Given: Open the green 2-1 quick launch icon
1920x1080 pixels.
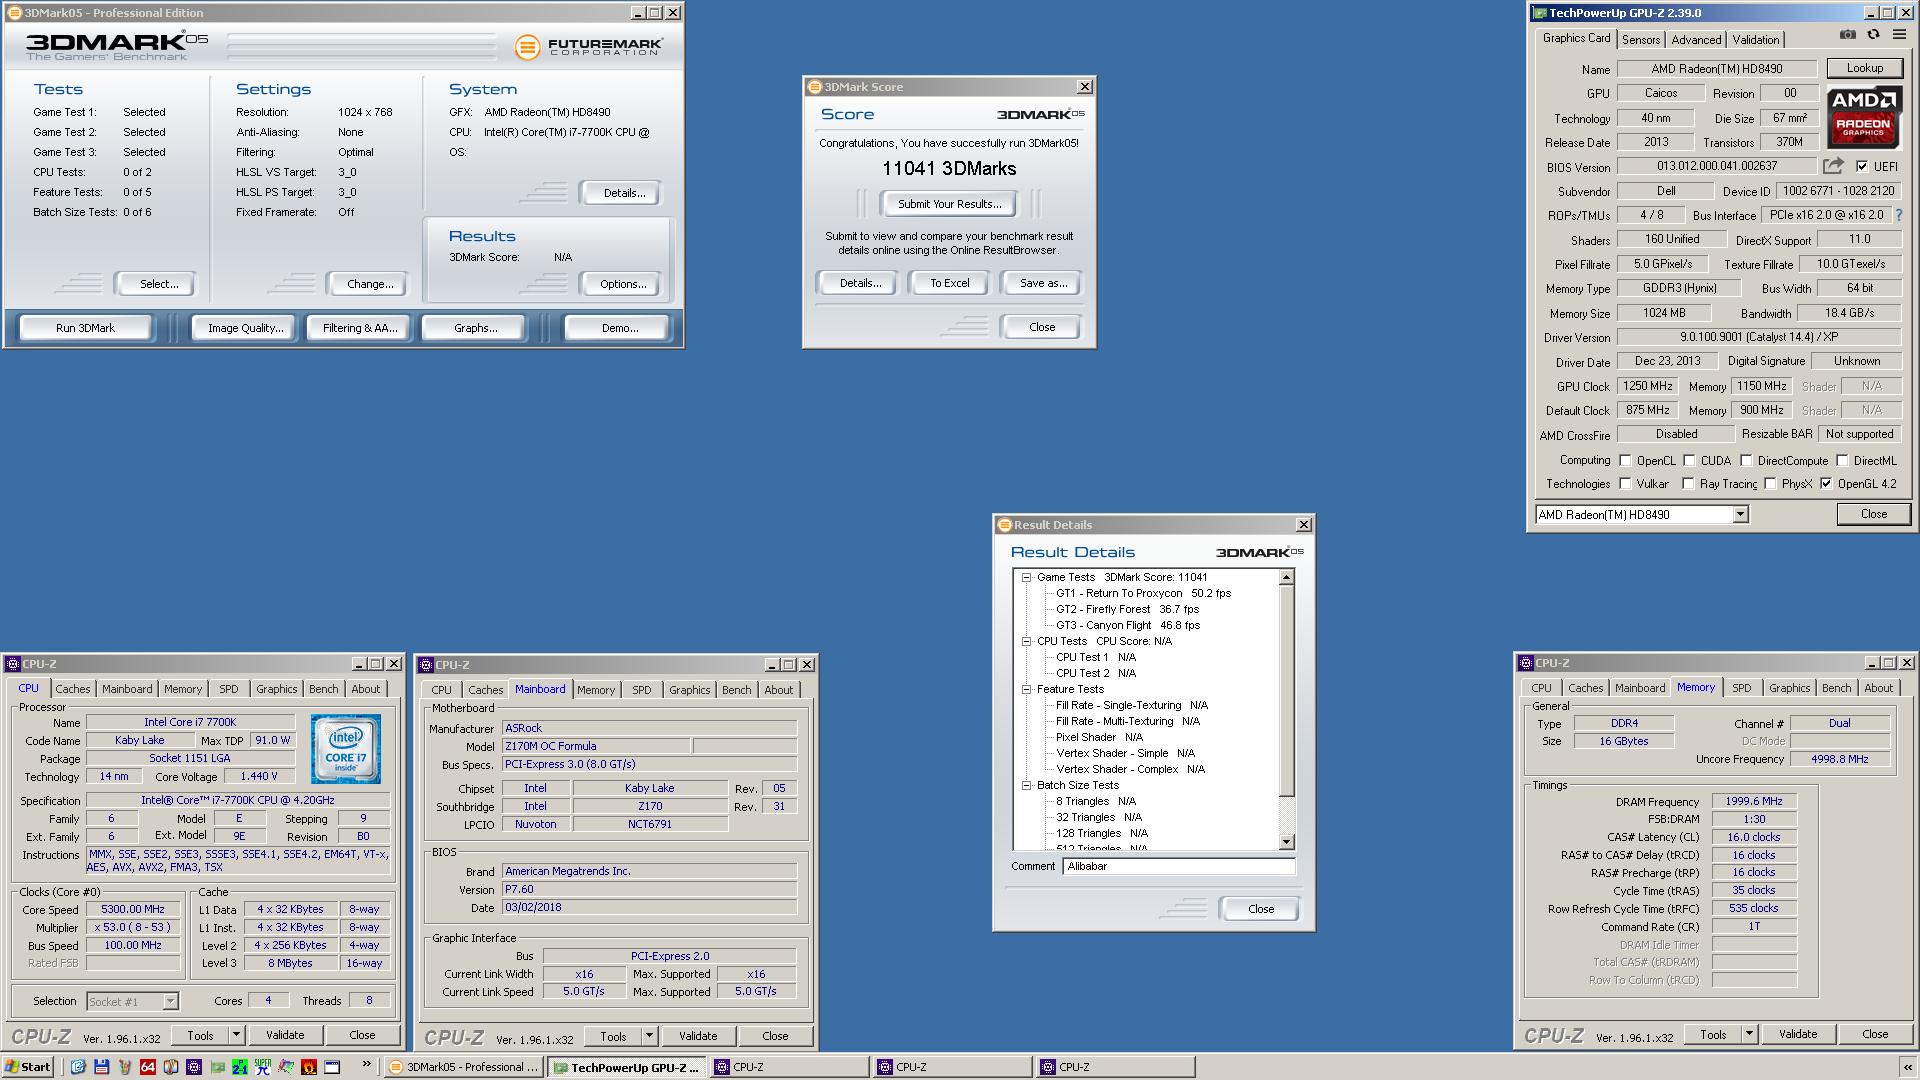Looking at the screenshot, I should coord(240,1067).
